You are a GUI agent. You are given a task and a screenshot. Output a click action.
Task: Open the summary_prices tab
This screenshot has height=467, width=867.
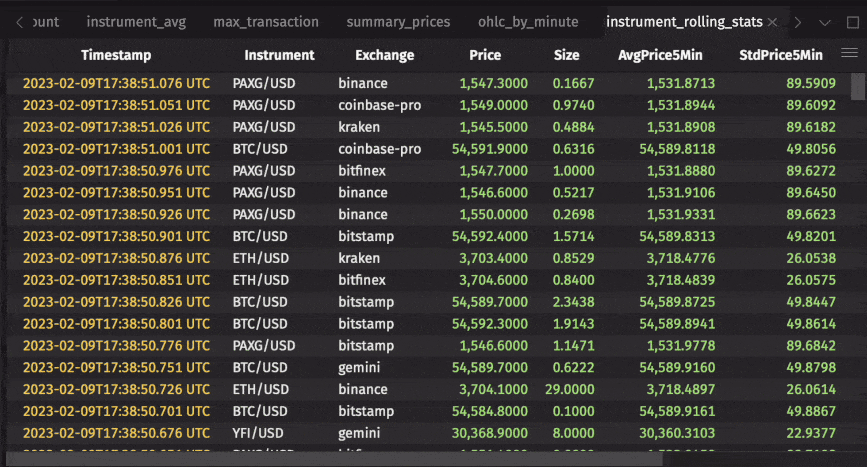click(x=398, y=22)
